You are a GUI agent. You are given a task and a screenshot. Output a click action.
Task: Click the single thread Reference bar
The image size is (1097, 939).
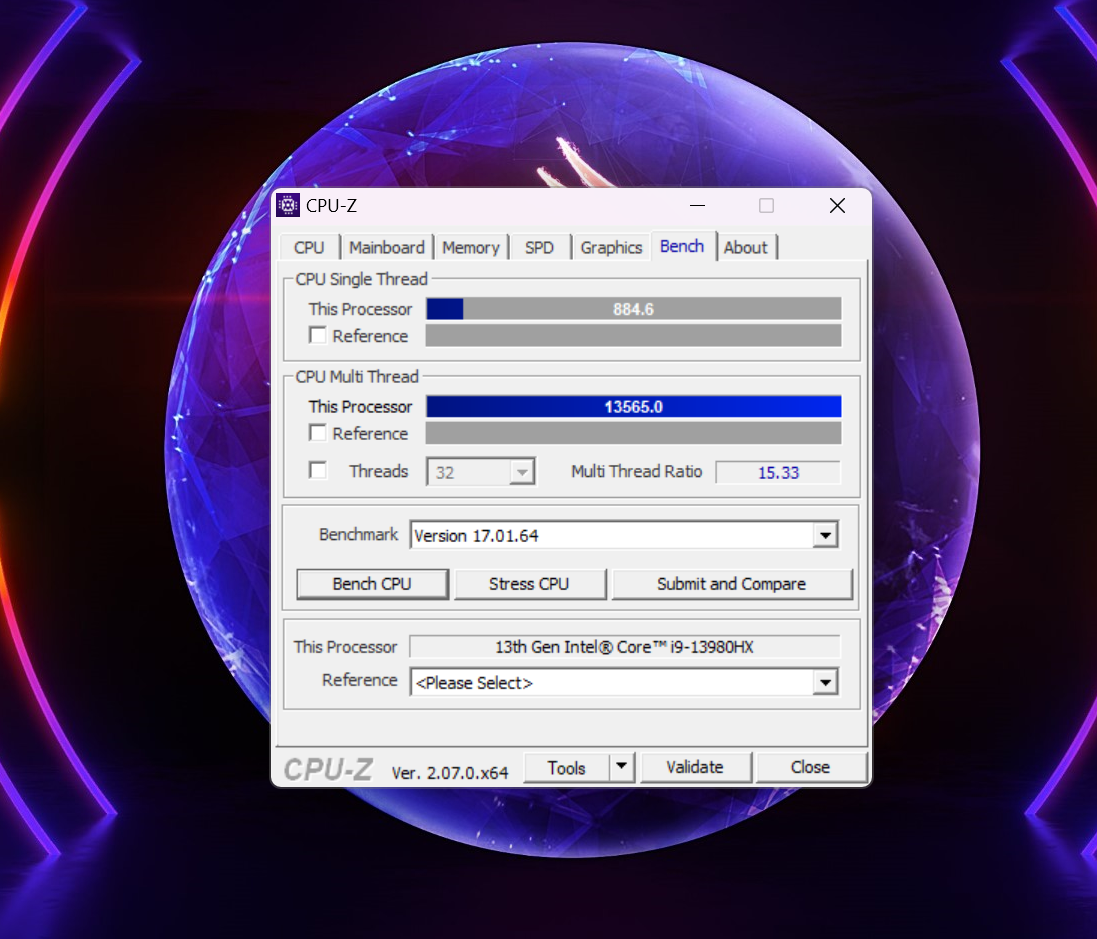pyautogui.click(x=634, y=336)
